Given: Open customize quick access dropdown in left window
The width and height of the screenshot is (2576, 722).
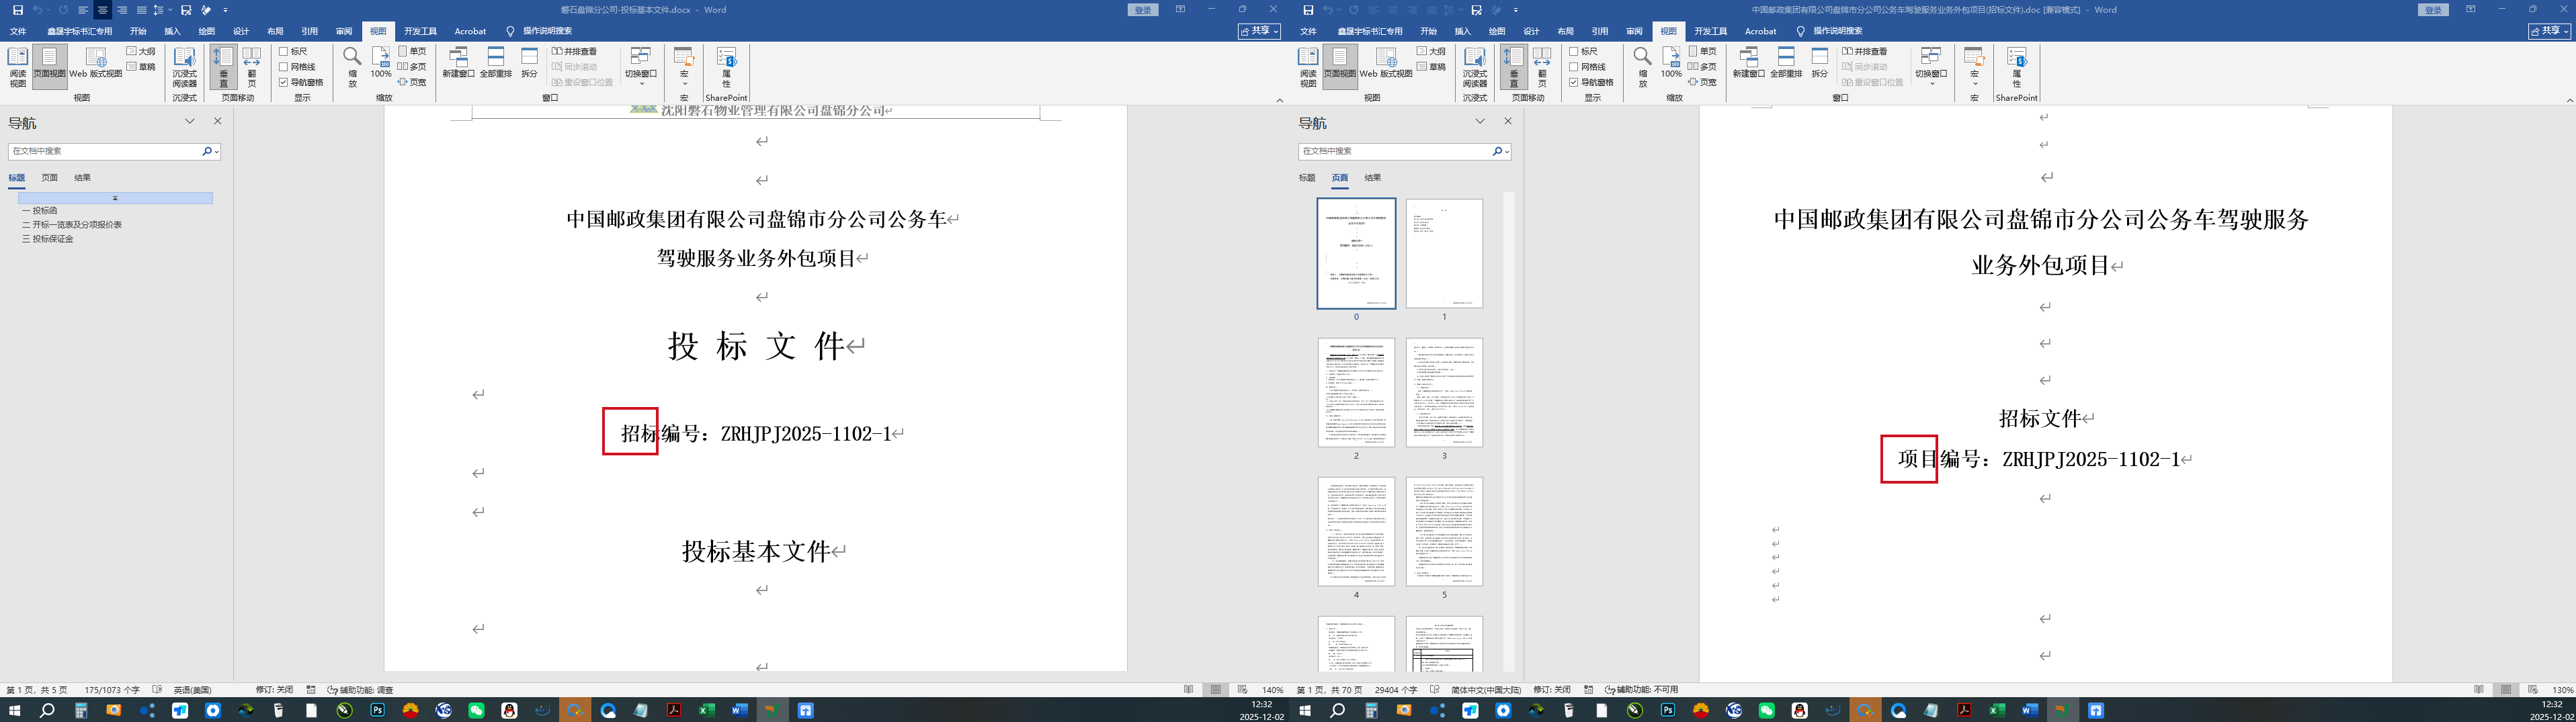Looking at the screenshot, I should coord(226,10).
